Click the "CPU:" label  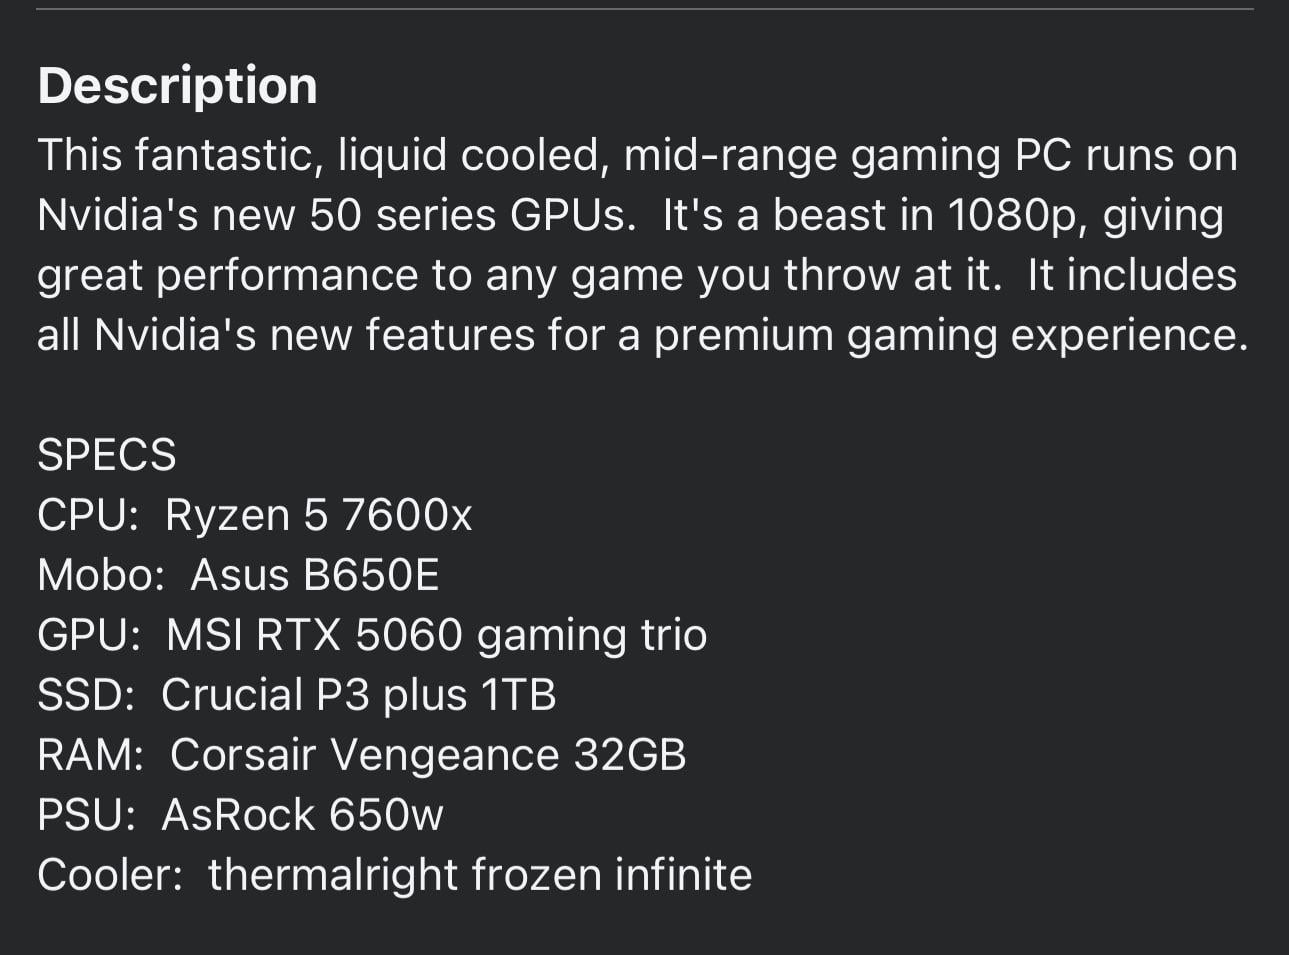88,515
